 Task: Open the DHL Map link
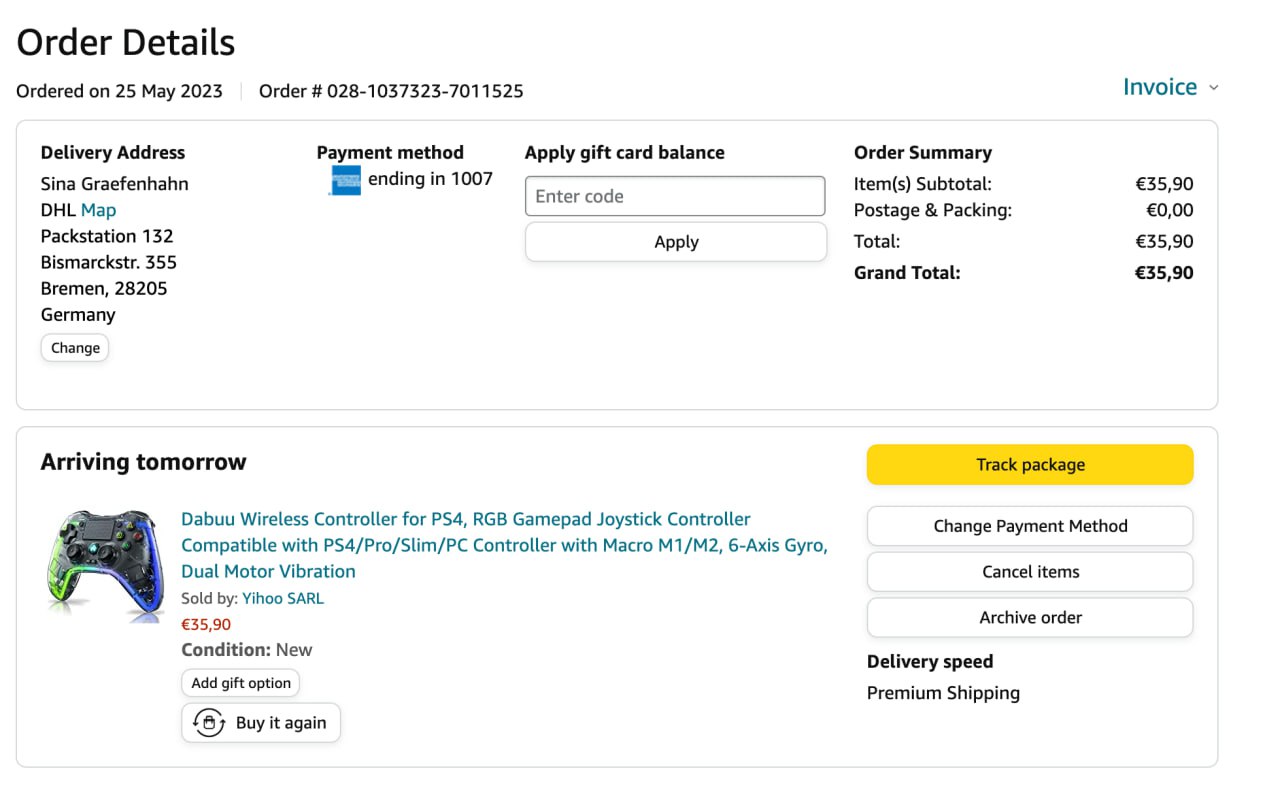coord(98,210)
